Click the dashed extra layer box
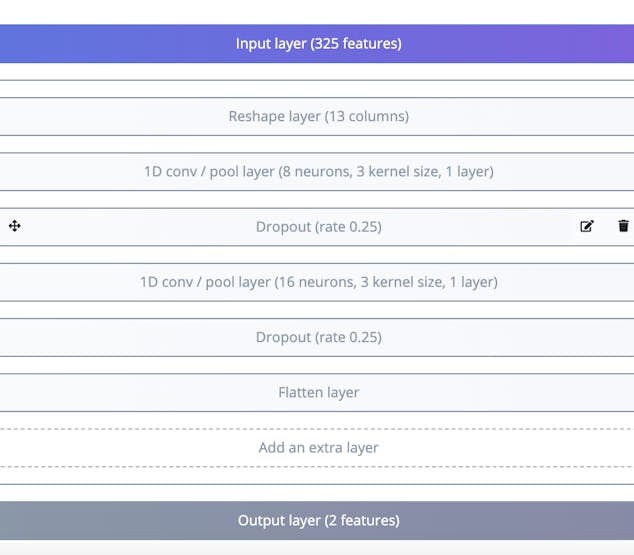634x555 pixels. click(318, 447)
